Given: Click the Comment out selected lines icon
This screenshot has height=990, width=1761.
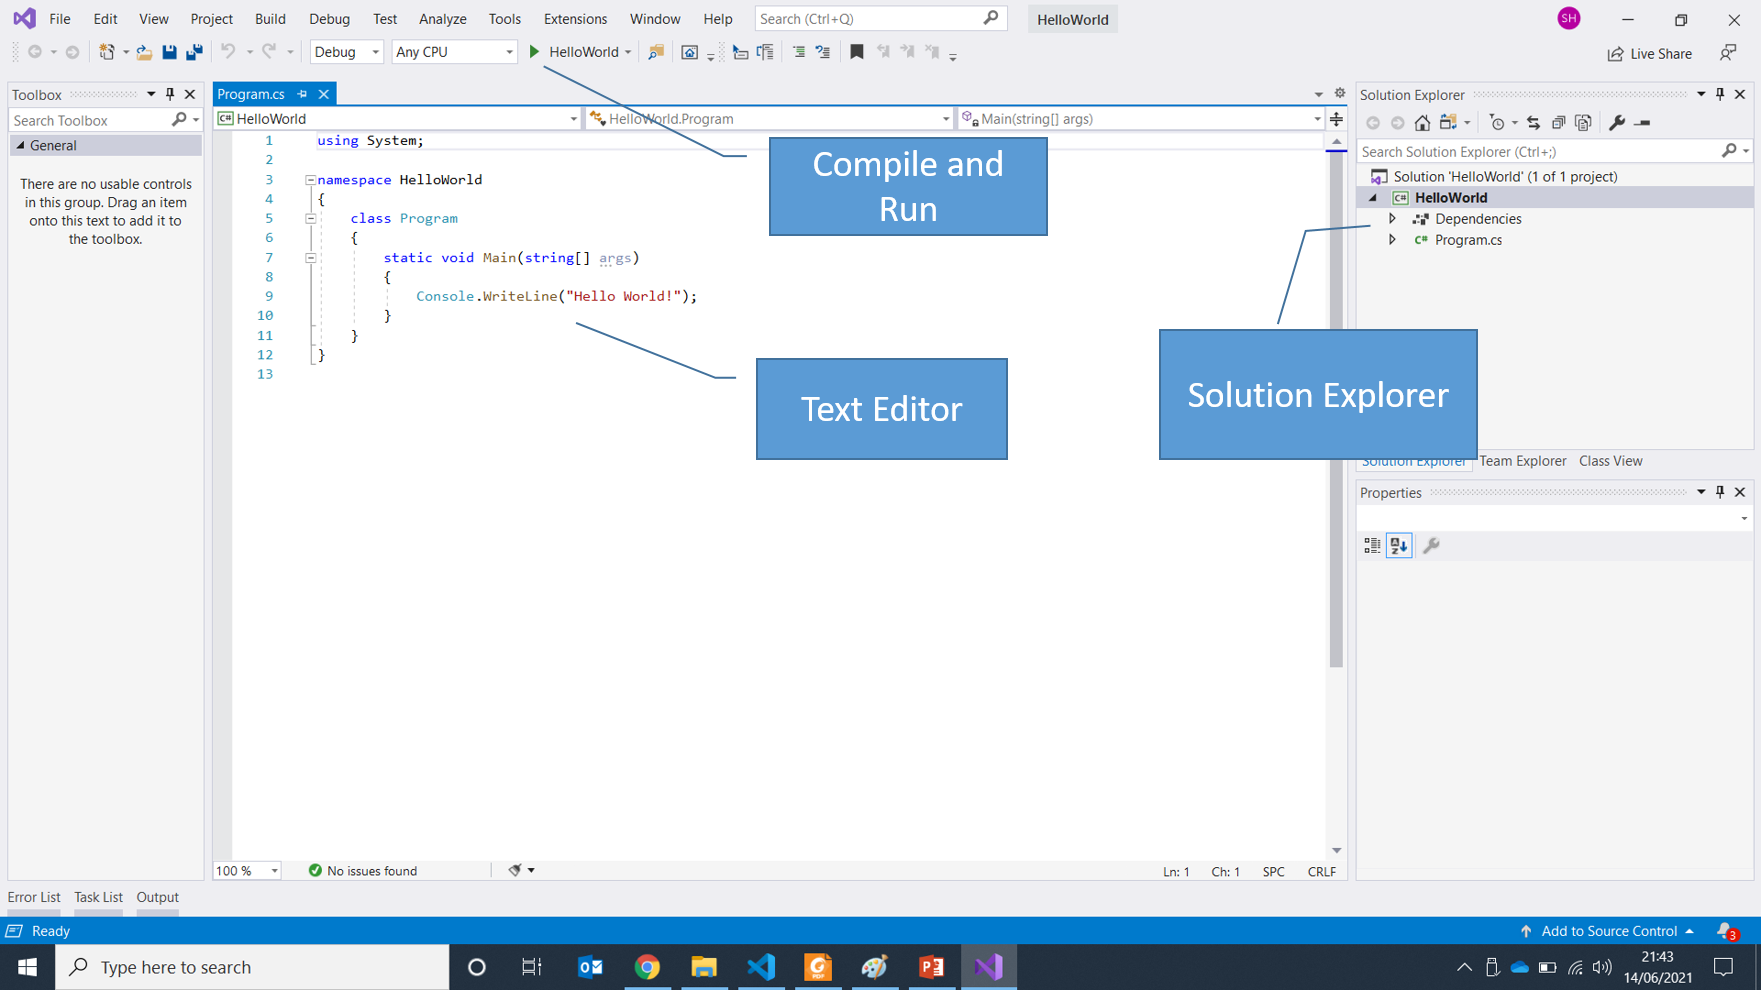Looking at the screenshot, I should point(799,52).
